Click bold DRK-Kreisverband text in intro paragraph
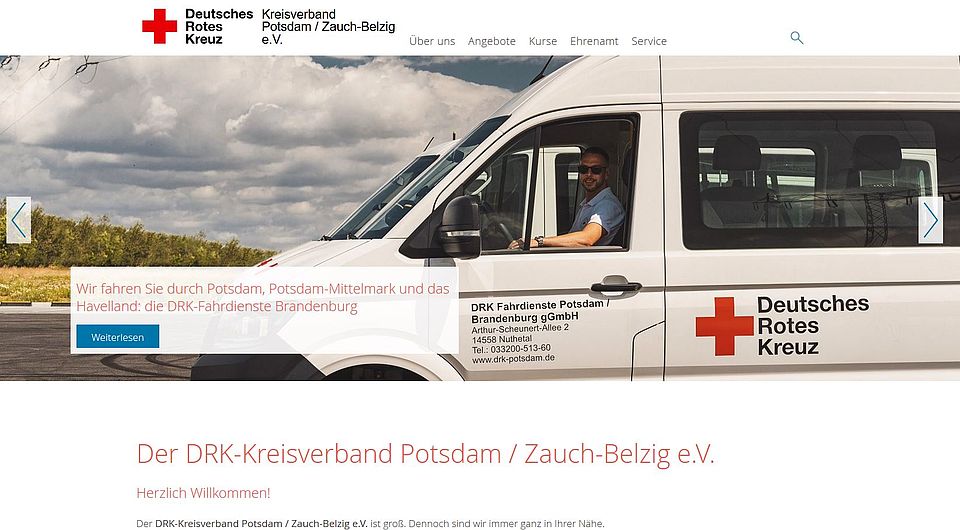 click(261, 524)
